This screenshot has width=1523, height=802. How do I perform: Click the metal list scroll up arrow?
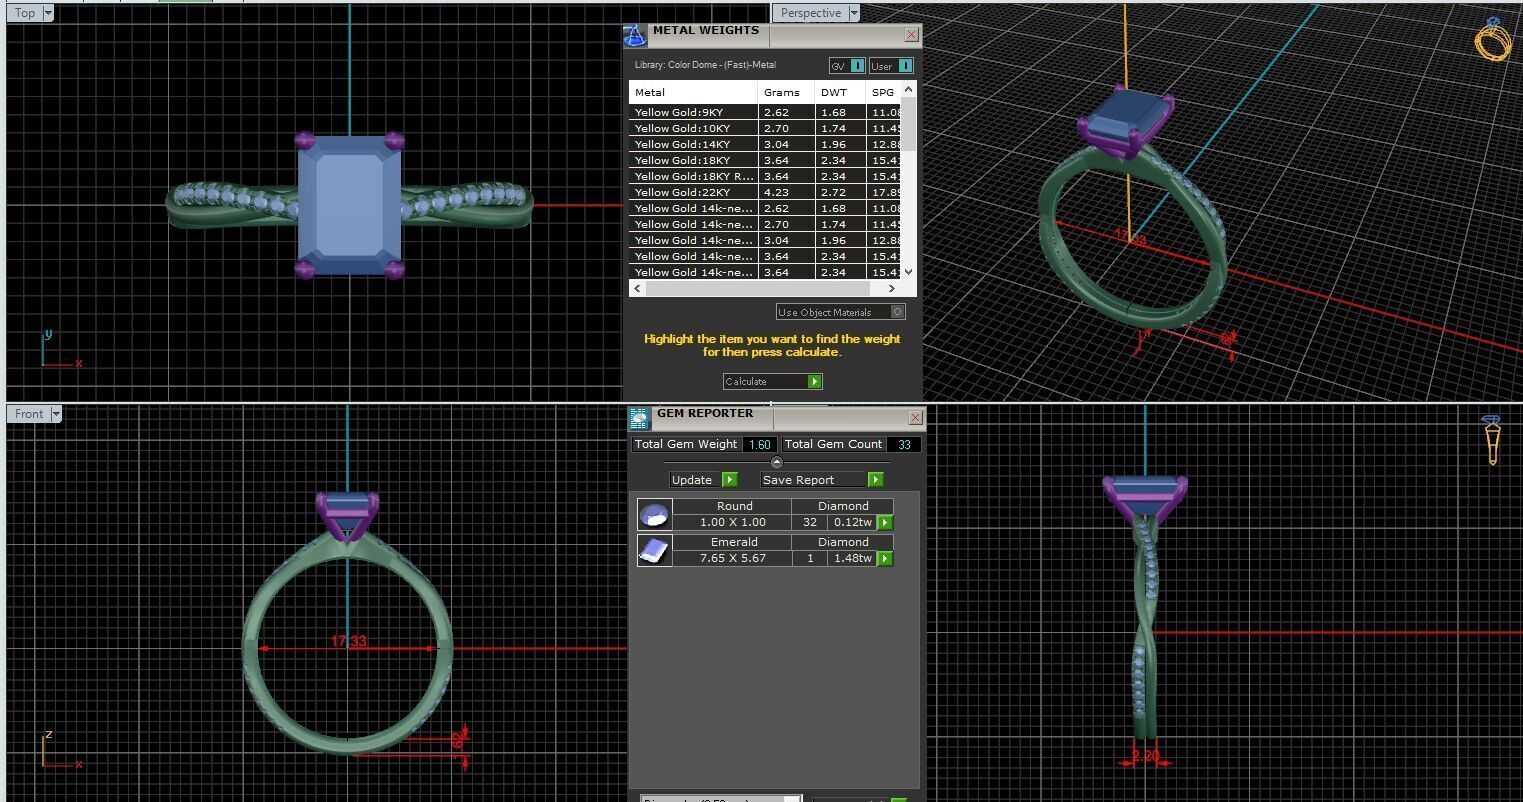[x=908, y=90]
